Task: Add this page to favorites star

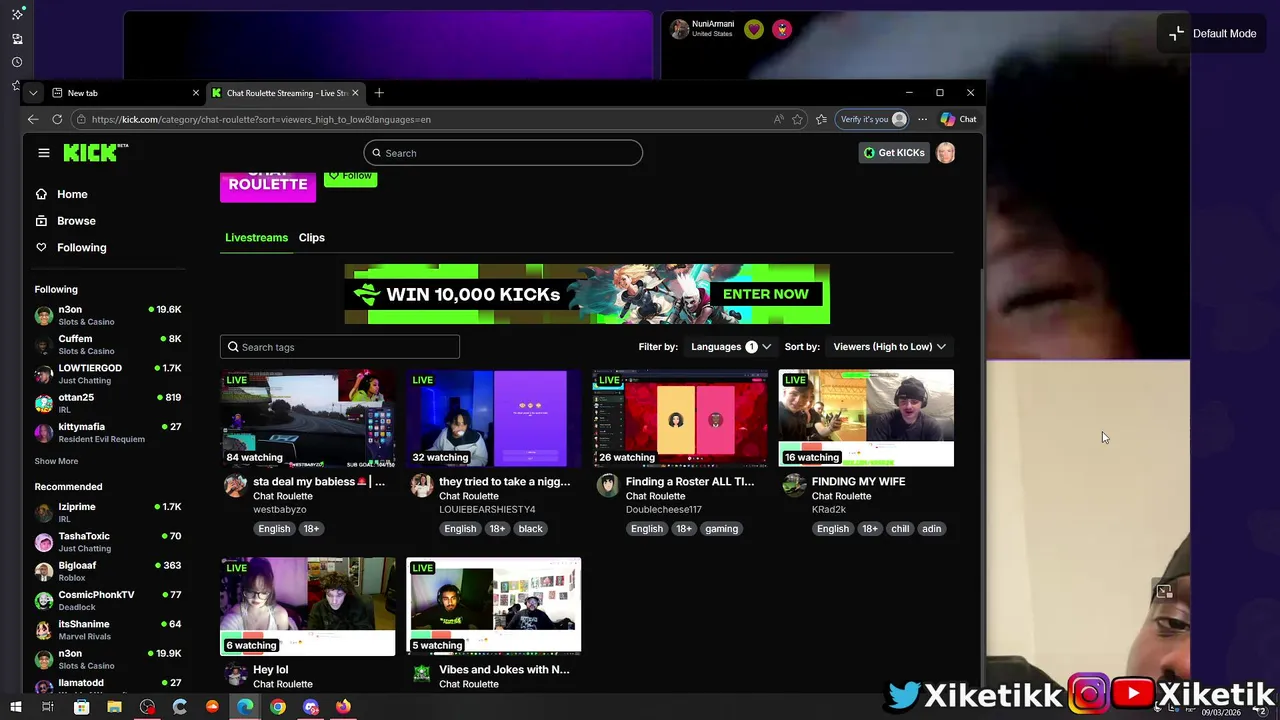Action: tap(797, 119)
